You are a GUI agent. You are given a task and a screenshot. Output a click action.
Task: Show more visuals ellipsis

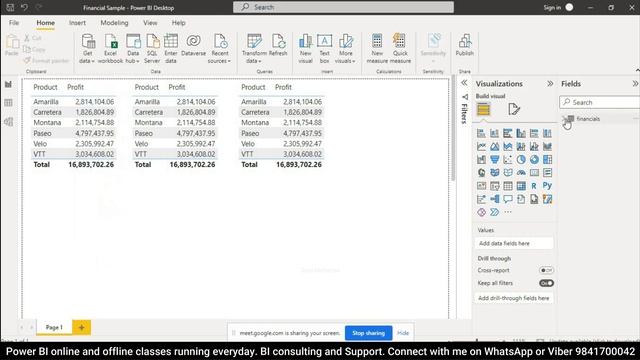coord(508,212)
